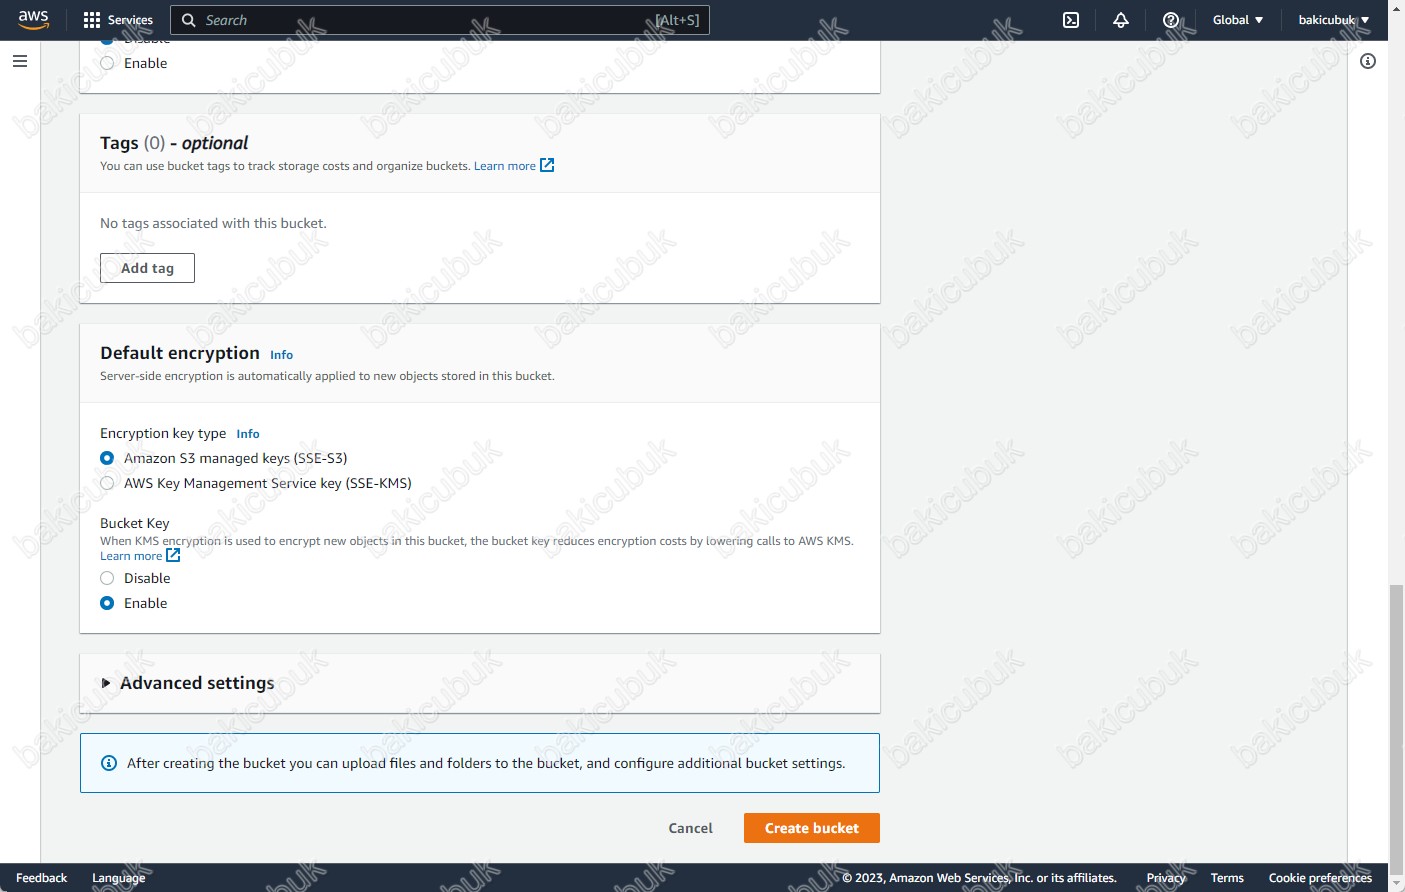Screen dimensions: 1405x892
Task: Choose Enable for Bucket Key
Action: tap(107, 603)
